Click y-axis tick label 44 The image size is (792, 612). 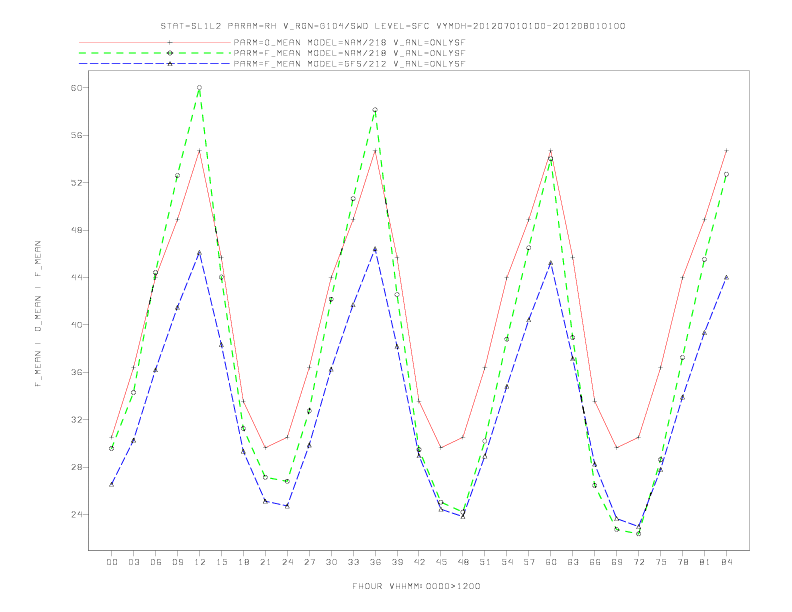[x=76, y=277]
